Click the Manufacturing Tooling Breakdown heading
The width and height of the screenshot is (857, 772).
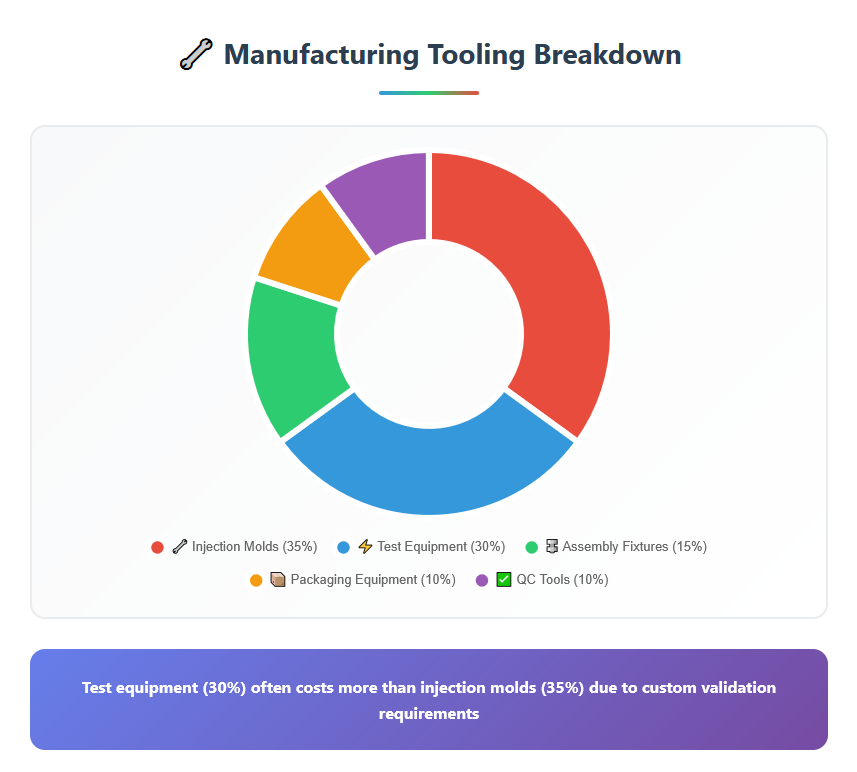pyautogui.click(x=452, y=54)
